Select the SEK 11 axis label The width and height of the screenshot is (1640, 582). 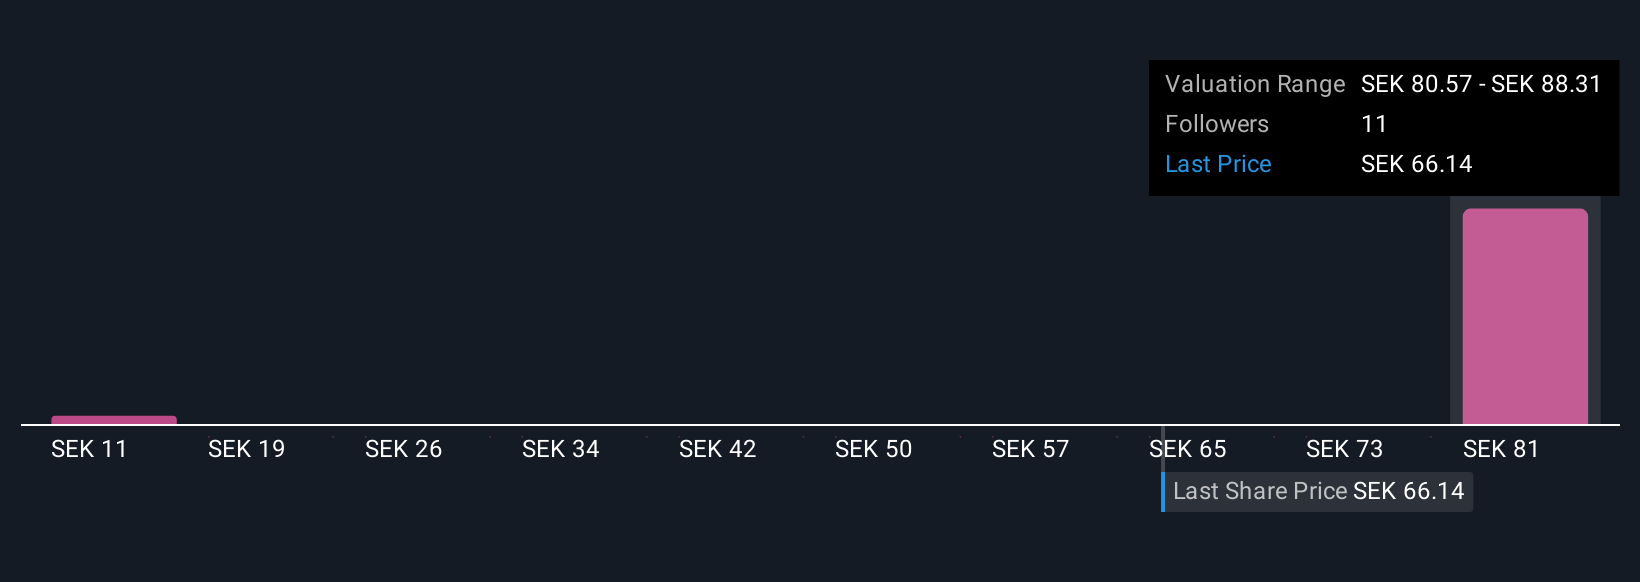pos(89,449)
